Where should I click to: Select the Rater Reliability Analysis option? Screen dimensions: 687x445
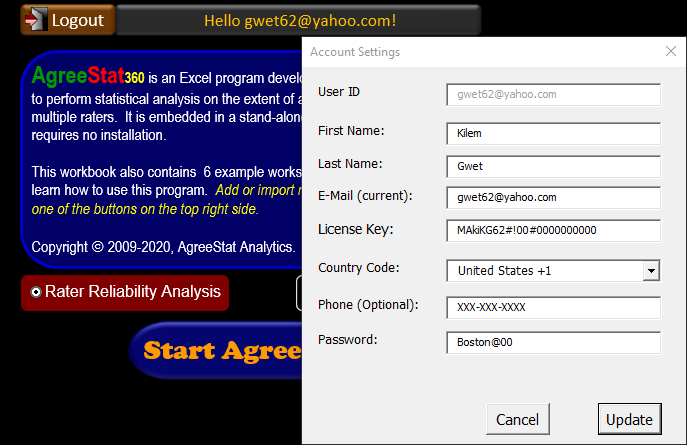click(125, 293)
